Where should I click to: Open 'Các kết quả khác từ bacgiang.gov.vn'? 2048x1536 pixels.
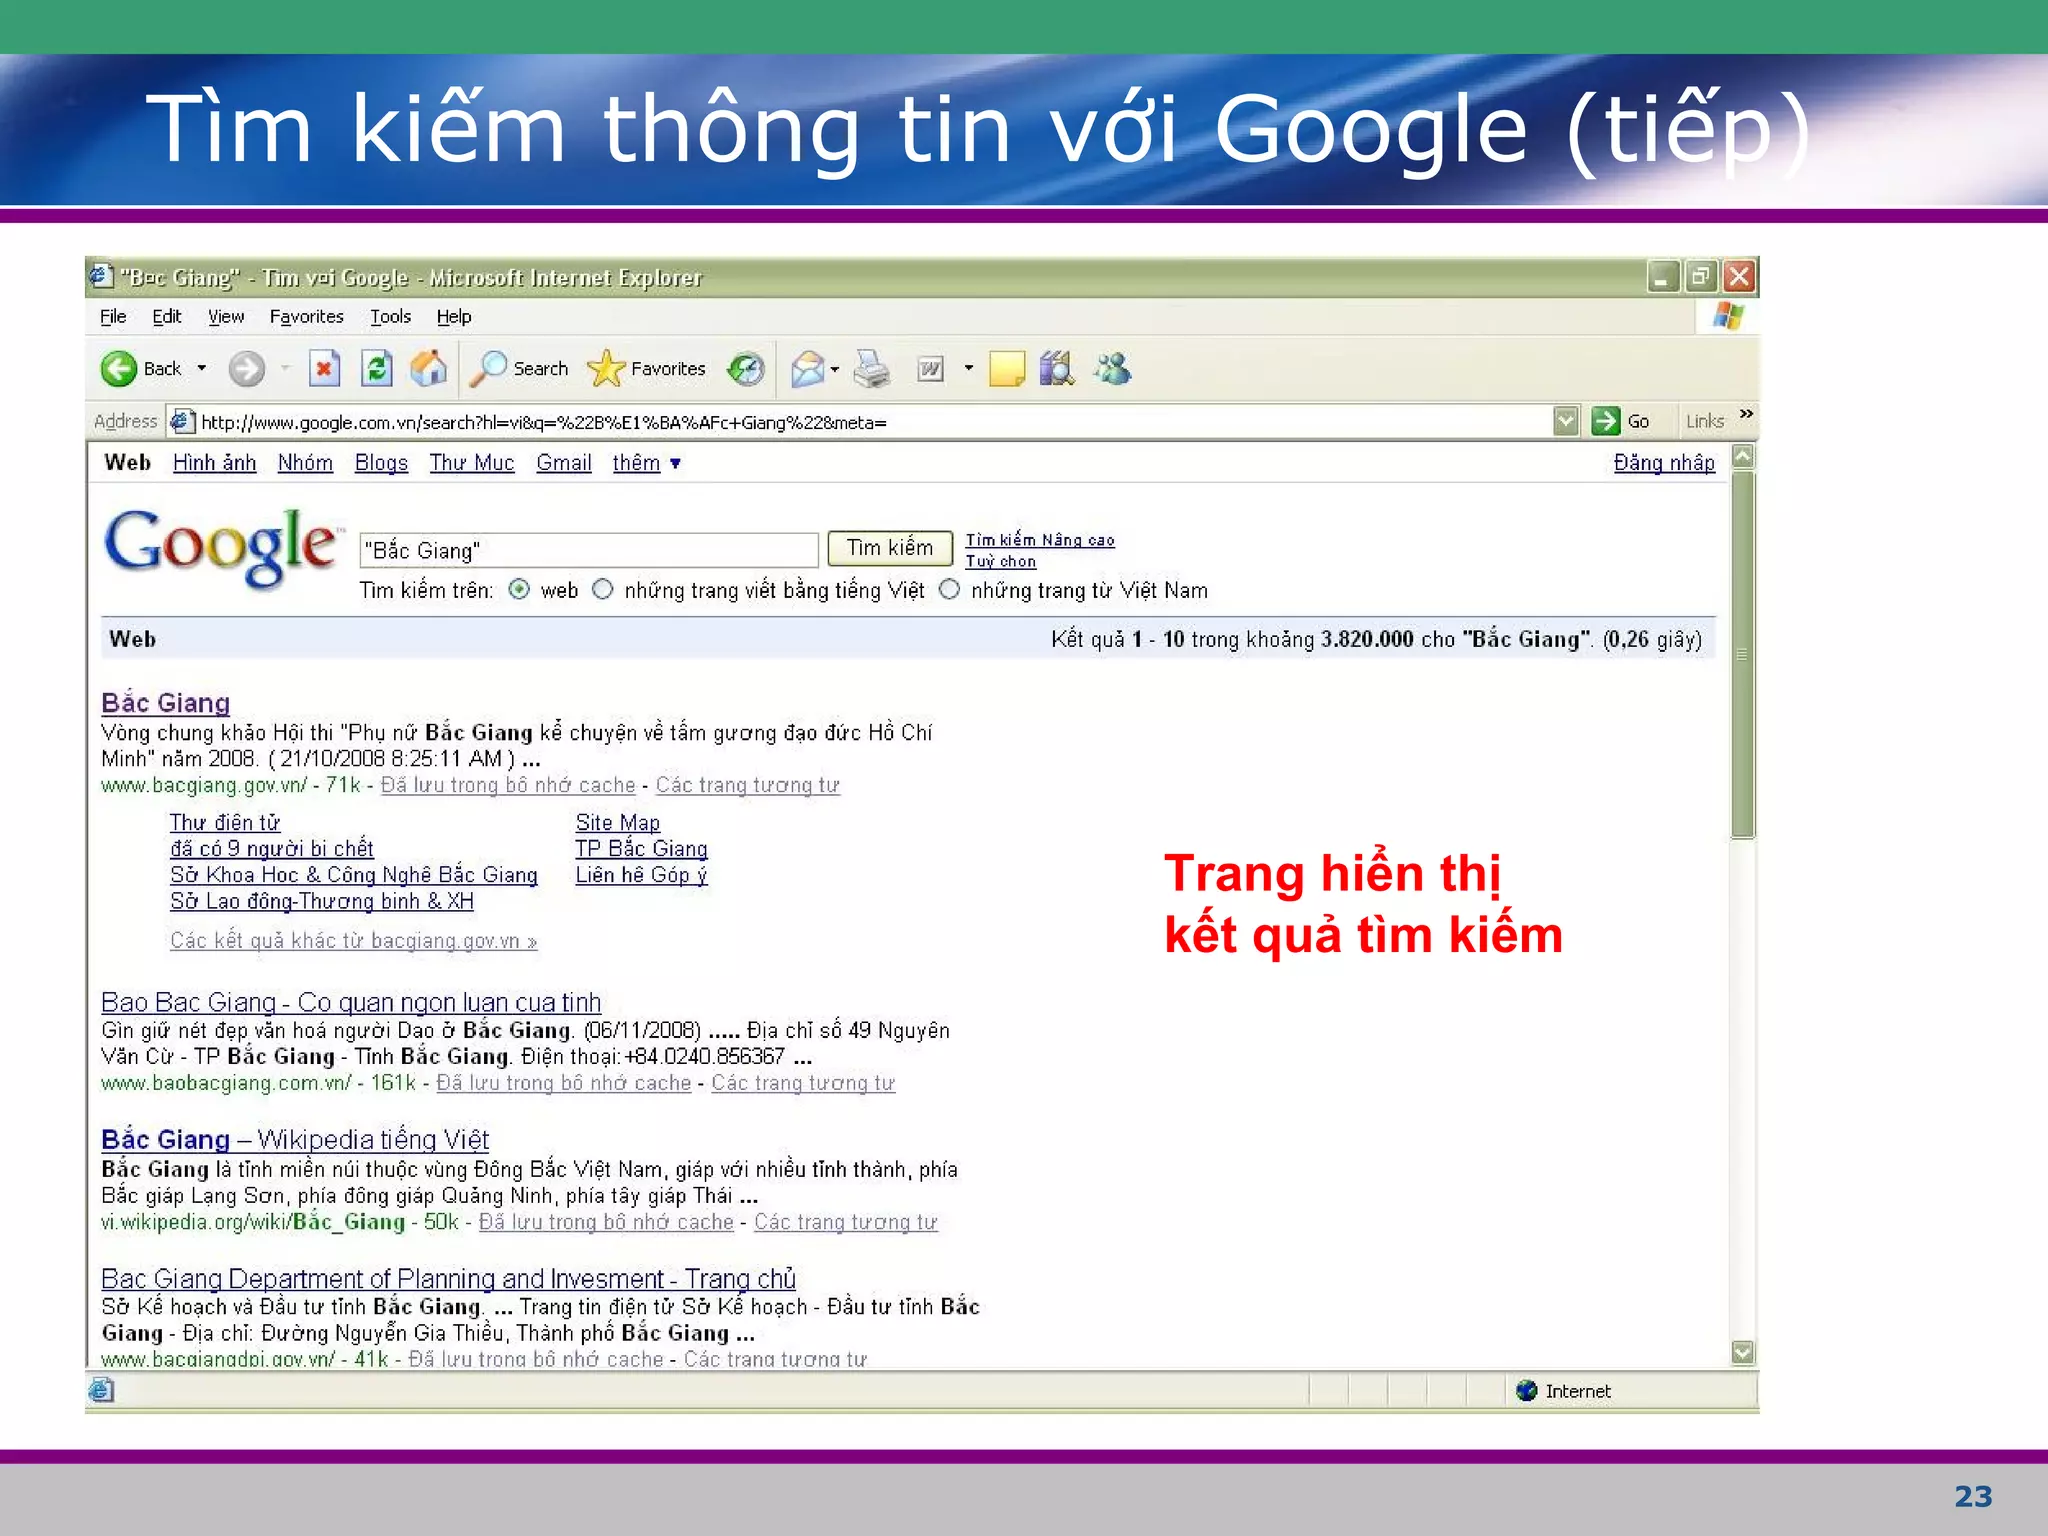354,941
